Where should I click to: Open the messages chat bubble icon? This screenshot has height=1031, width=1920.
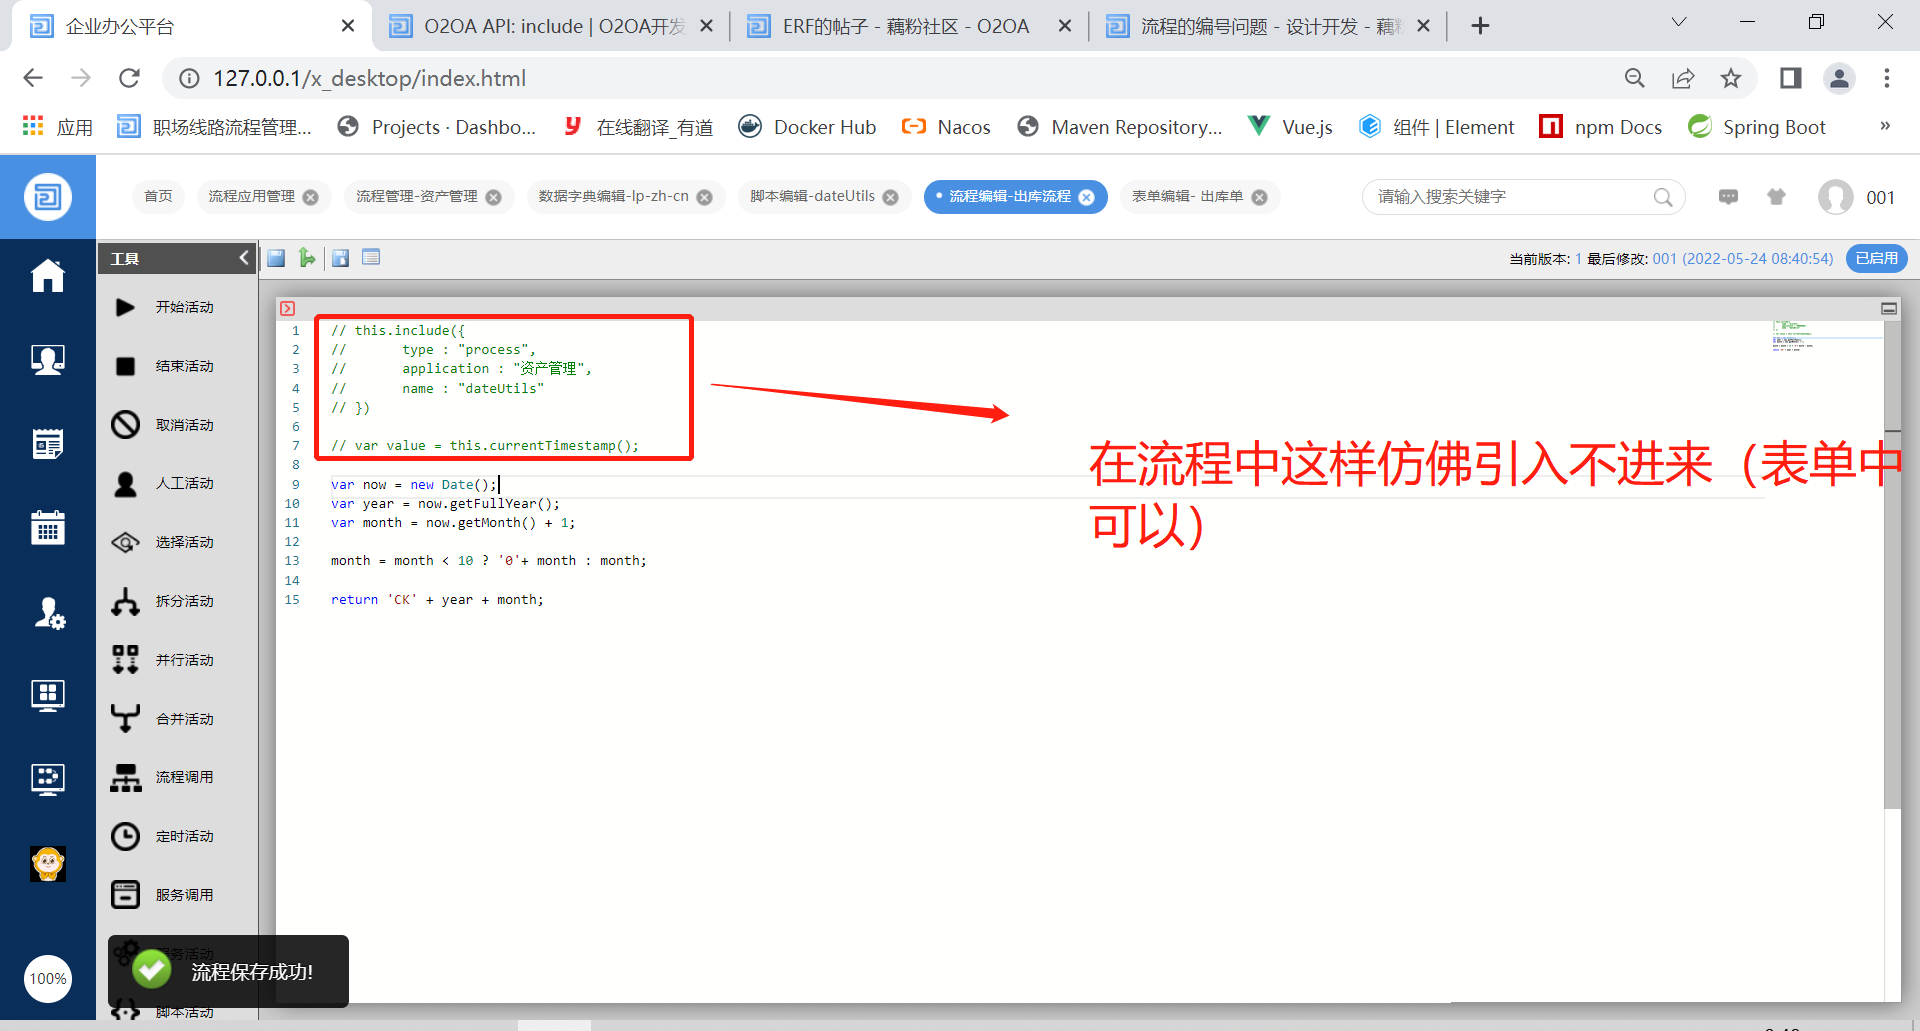coord(1728,197)
